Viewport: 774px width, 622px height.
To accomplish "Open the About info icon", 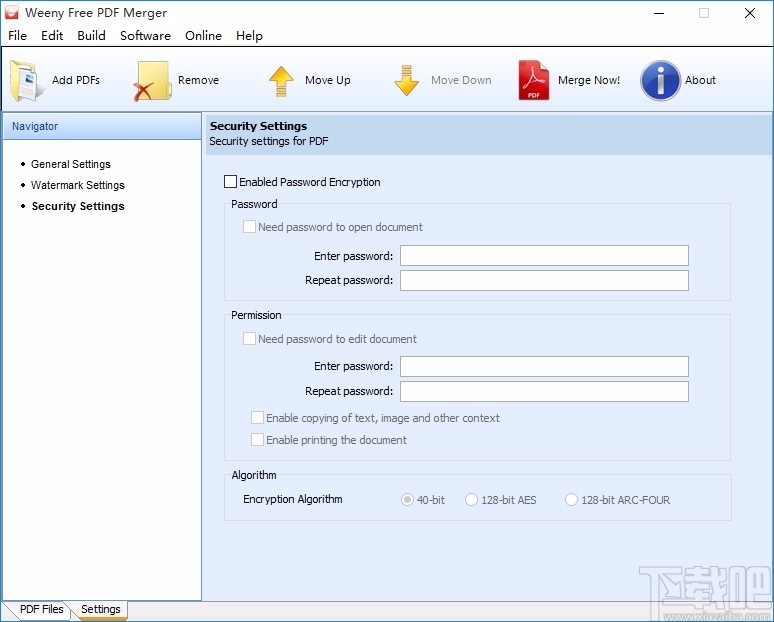I will [x=660, y=80].
